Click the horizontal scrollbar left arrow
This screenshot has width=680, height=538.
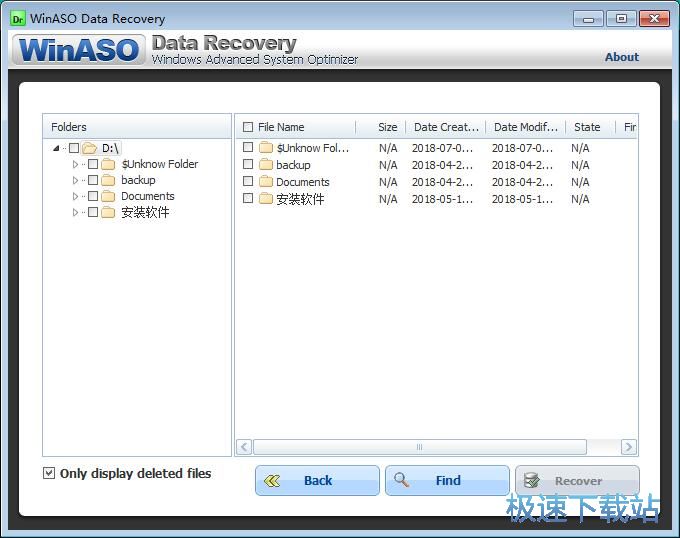[244, 447]
